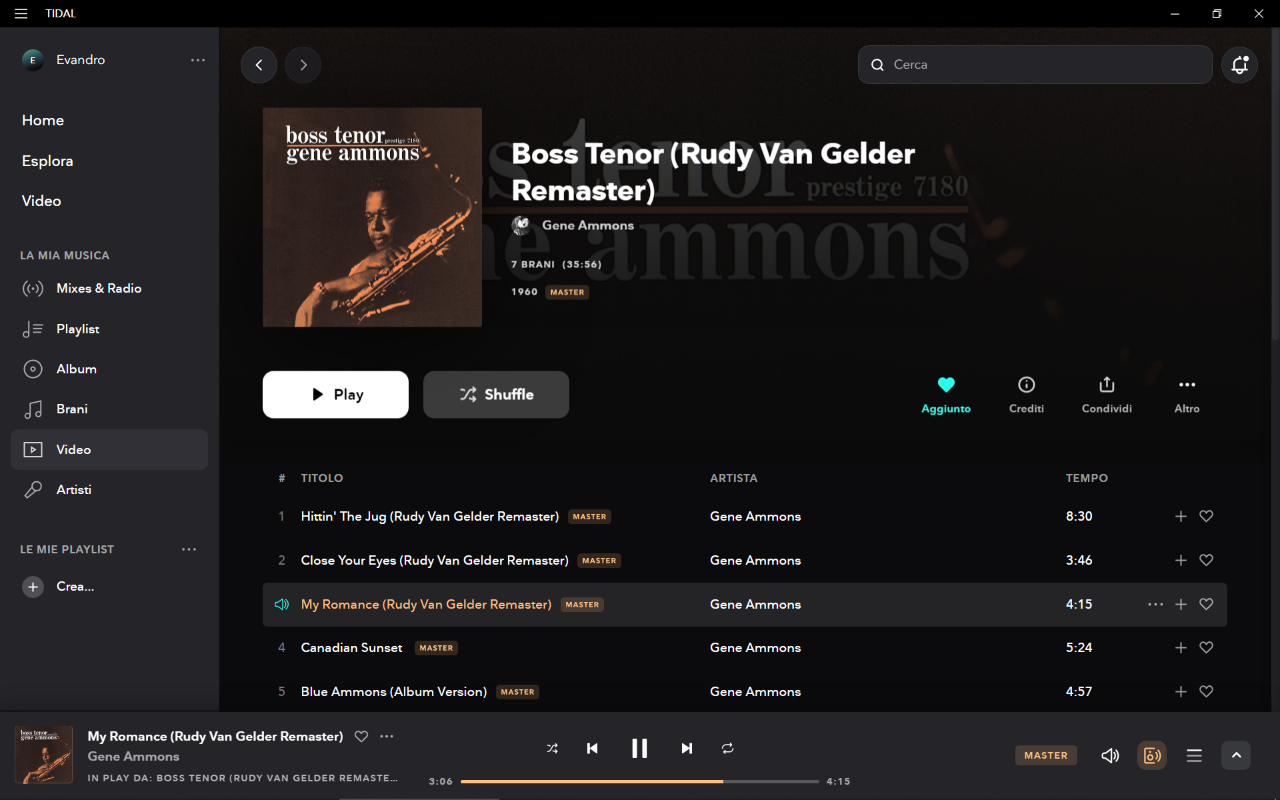The width and height of the screenshot is (1280, 800).
Task: Open Altro more options menu
Action: (1187, 385)
